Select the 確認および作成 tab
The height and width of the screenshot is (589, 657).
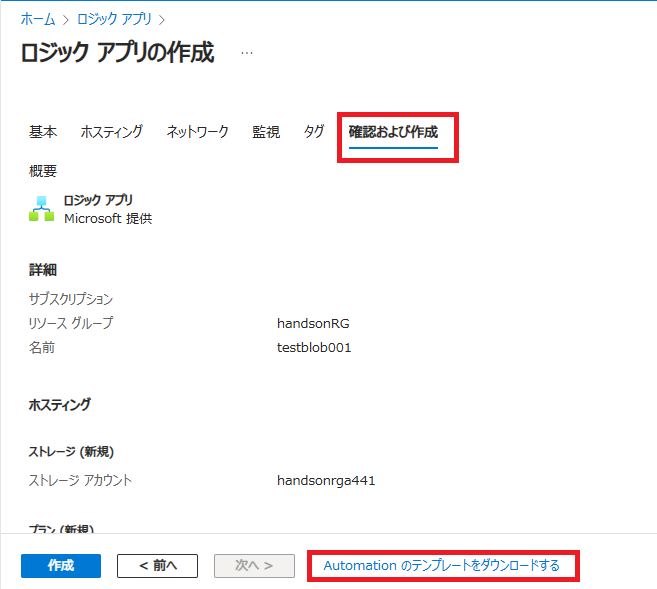[393, 132]
